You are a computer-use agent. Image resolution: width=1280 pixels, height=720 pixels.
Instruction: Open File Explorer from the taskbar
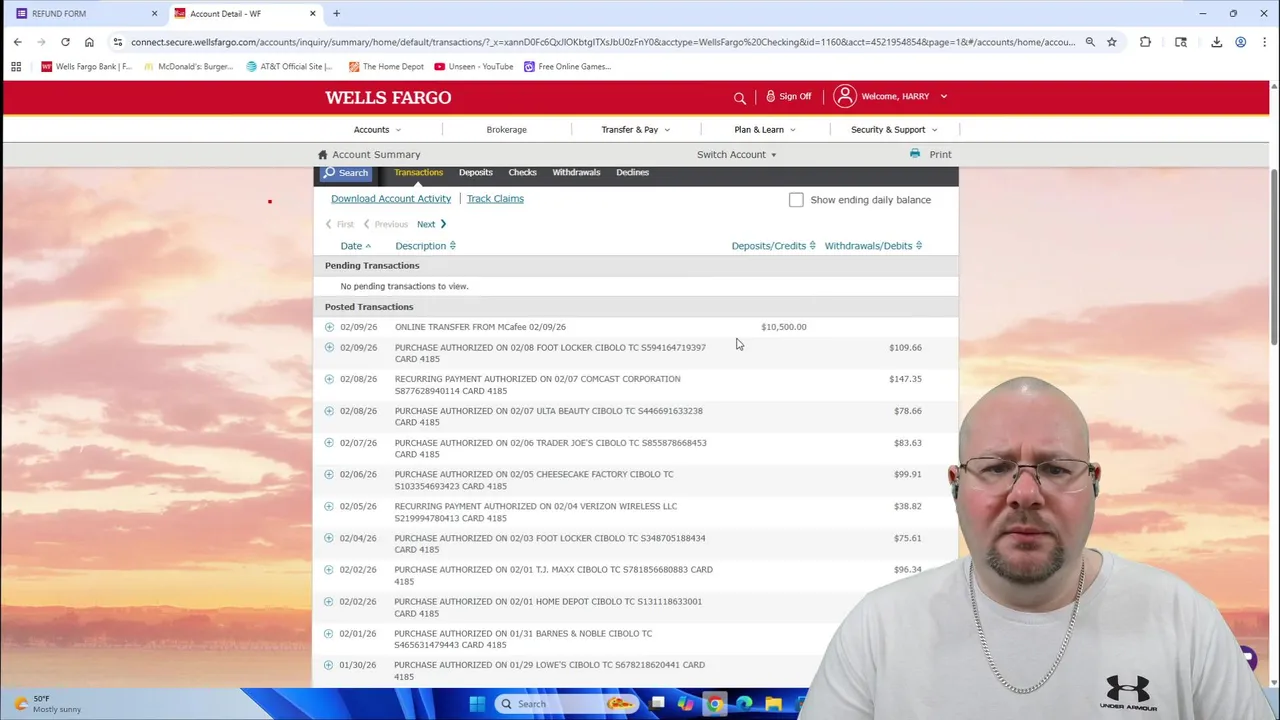[x=773, y=704]
